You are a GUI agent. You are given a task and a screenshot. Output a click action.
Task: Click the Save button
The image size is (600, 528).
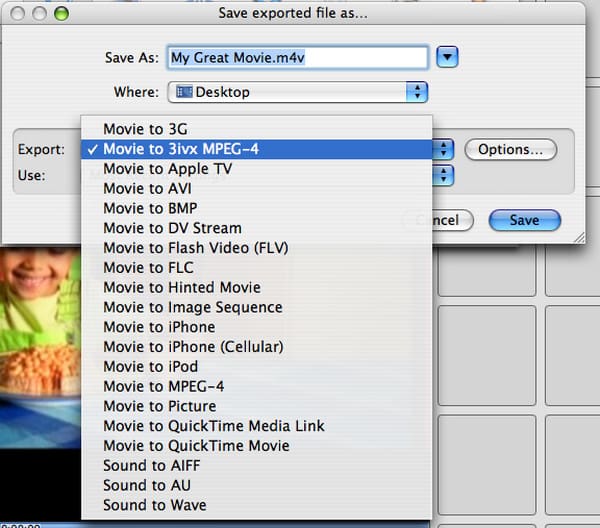[524, 220]
